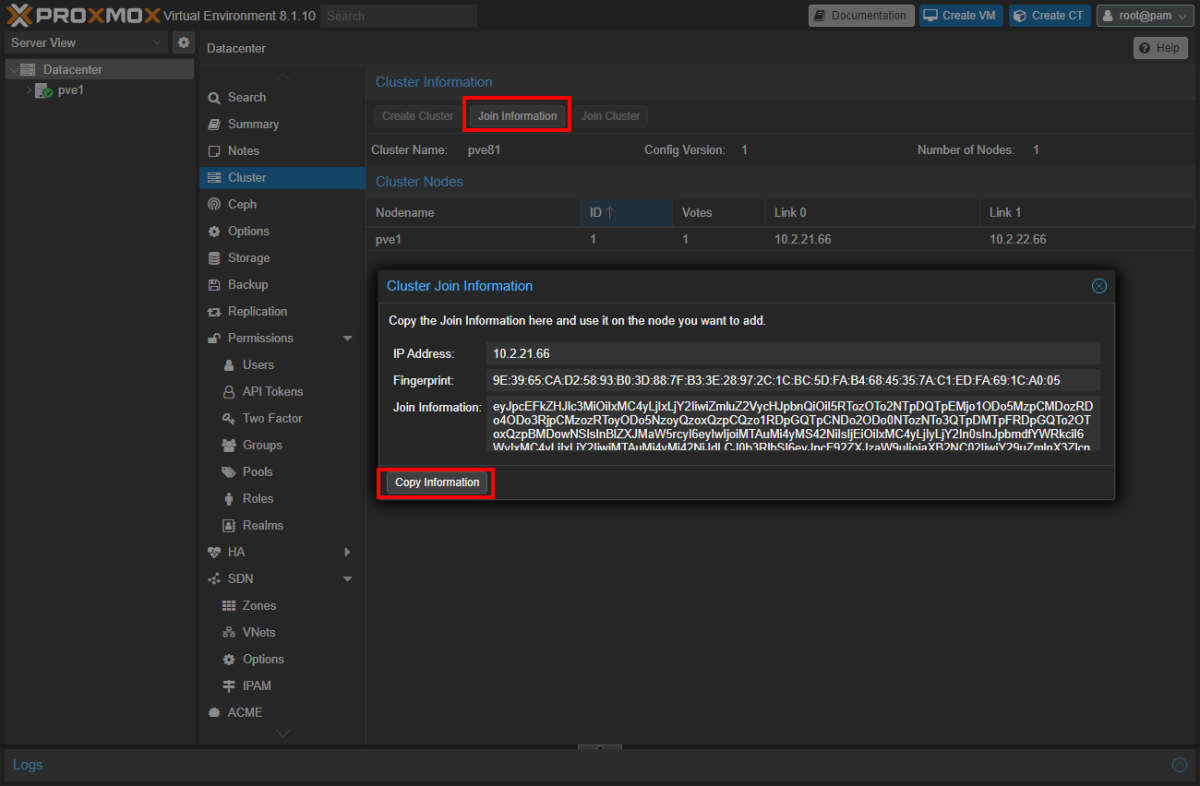The height and width of the screenshot is (786, 1200).
Task: Click the Zones grid icon under SDN
Action: coord(229,606)
